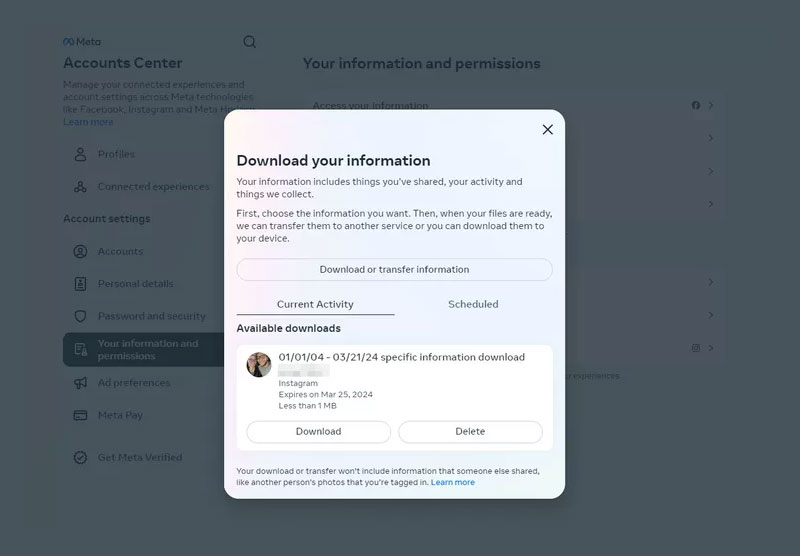Click the Meta Pay card icon
Screen dimensions: 800x556
(80, 415)
